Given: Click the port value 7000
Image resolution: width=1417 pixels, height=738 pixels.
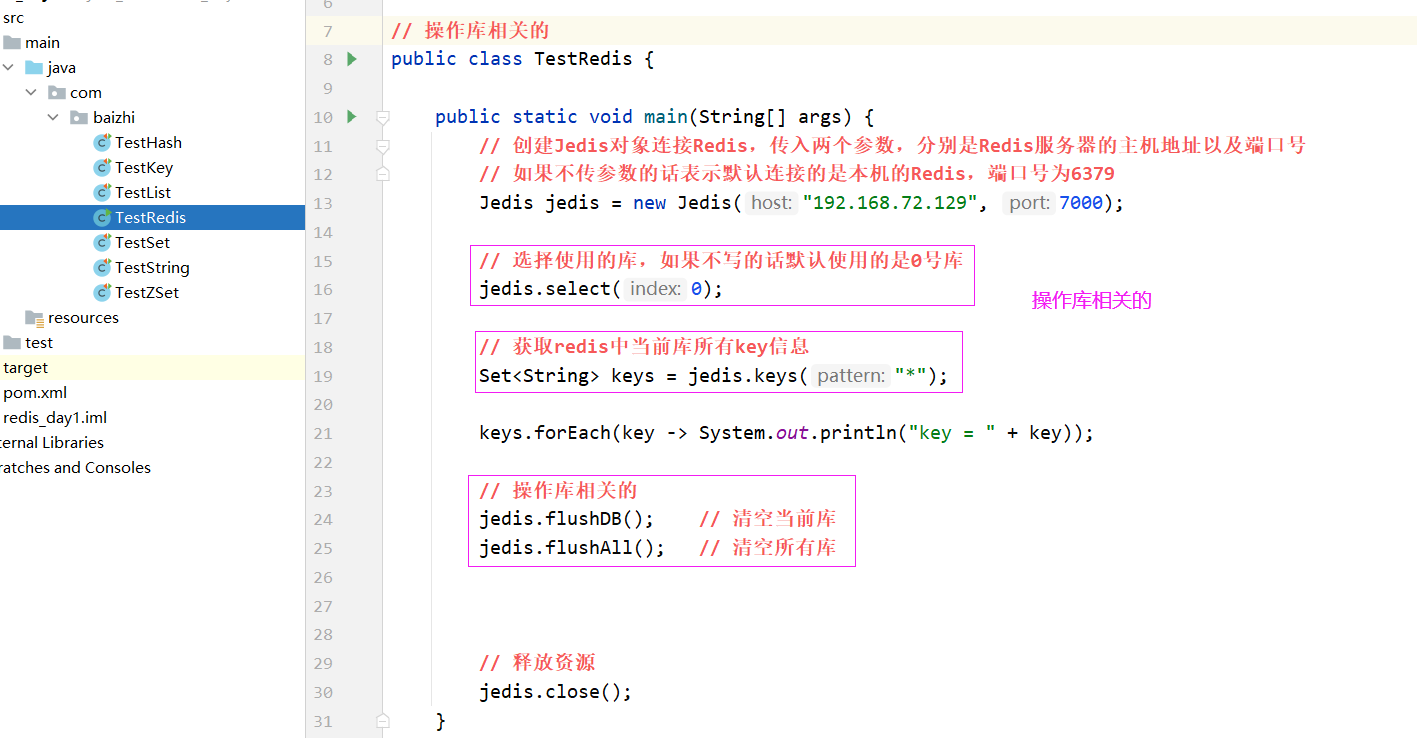Looking at the screenshot, I should [1081, 203].
